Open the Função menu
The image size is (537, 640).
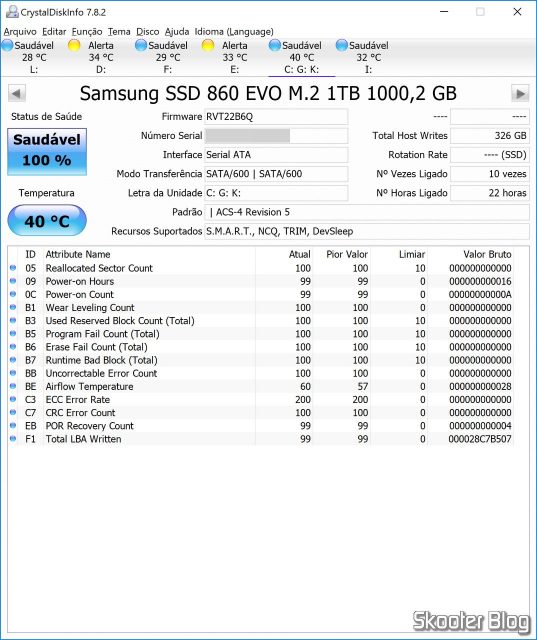coord(87,31)
